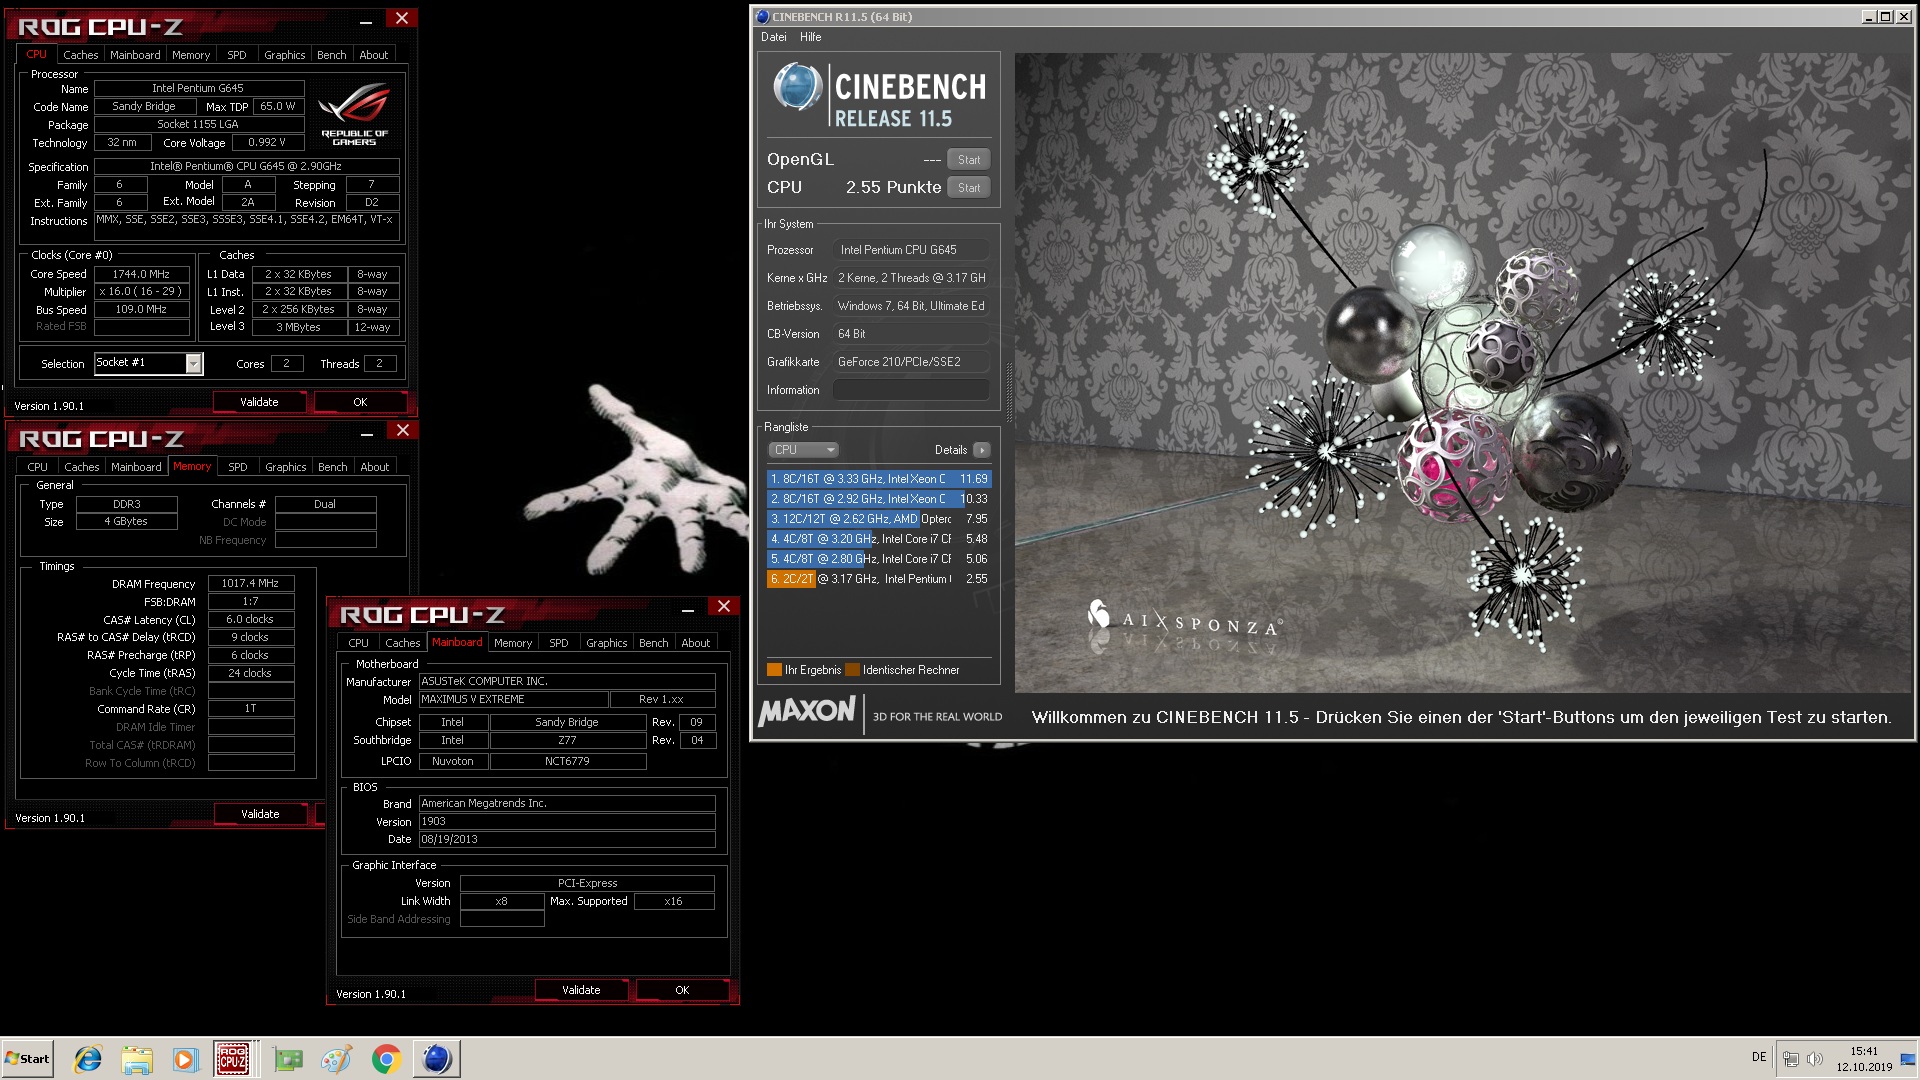Screen dimensions: 1920x1080
Task: Open the network tray icon
Action: coord(1791,1059)
